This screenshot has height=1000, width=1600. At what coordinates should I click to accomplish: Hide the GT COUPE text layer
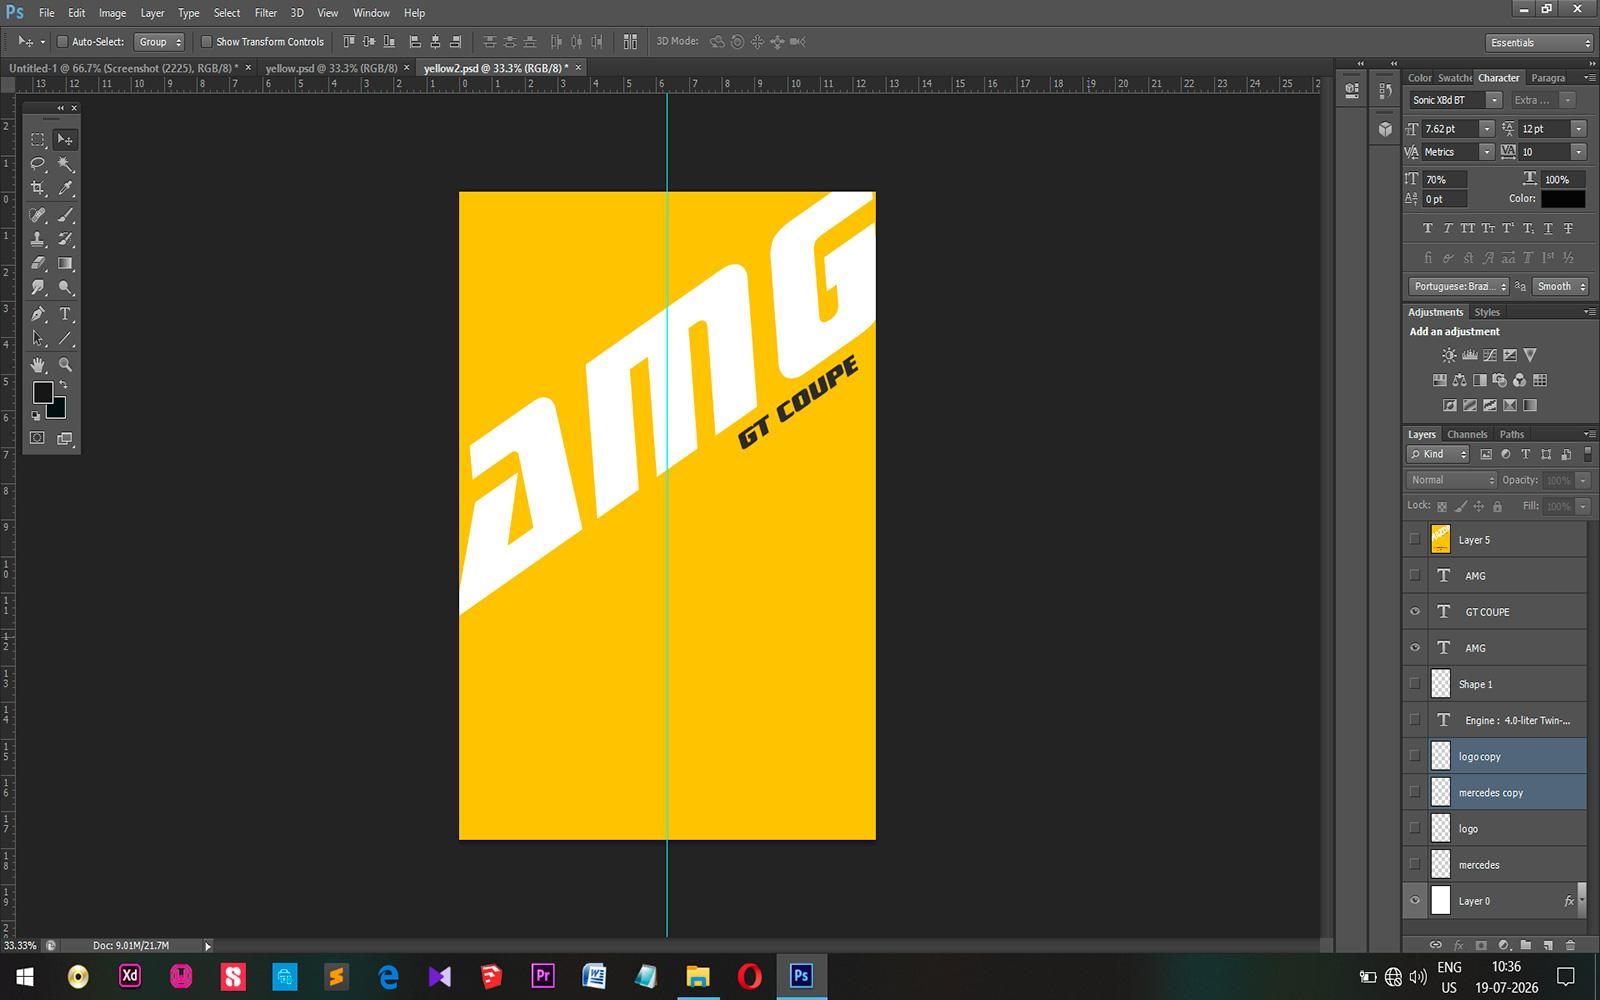coord(1414,612)
